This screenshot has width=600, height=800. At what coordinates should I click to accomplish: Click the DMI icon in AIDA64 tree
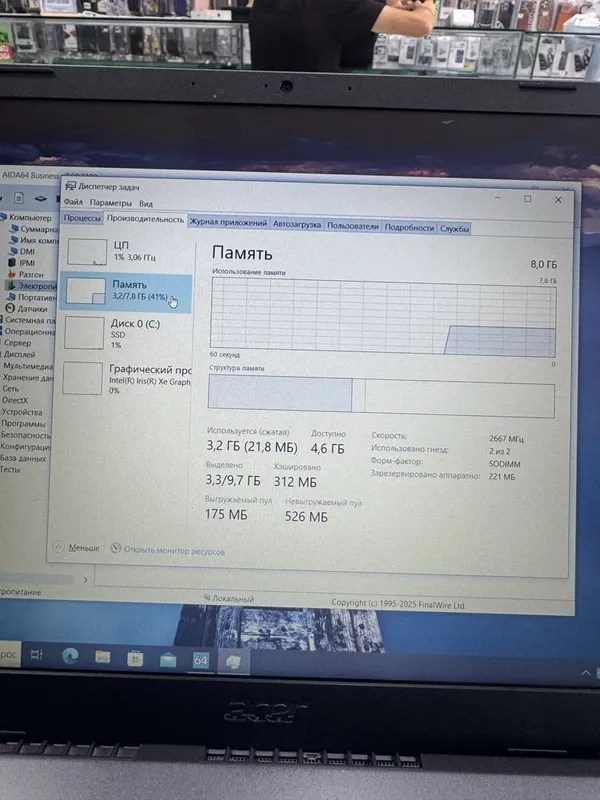point(12,251)
